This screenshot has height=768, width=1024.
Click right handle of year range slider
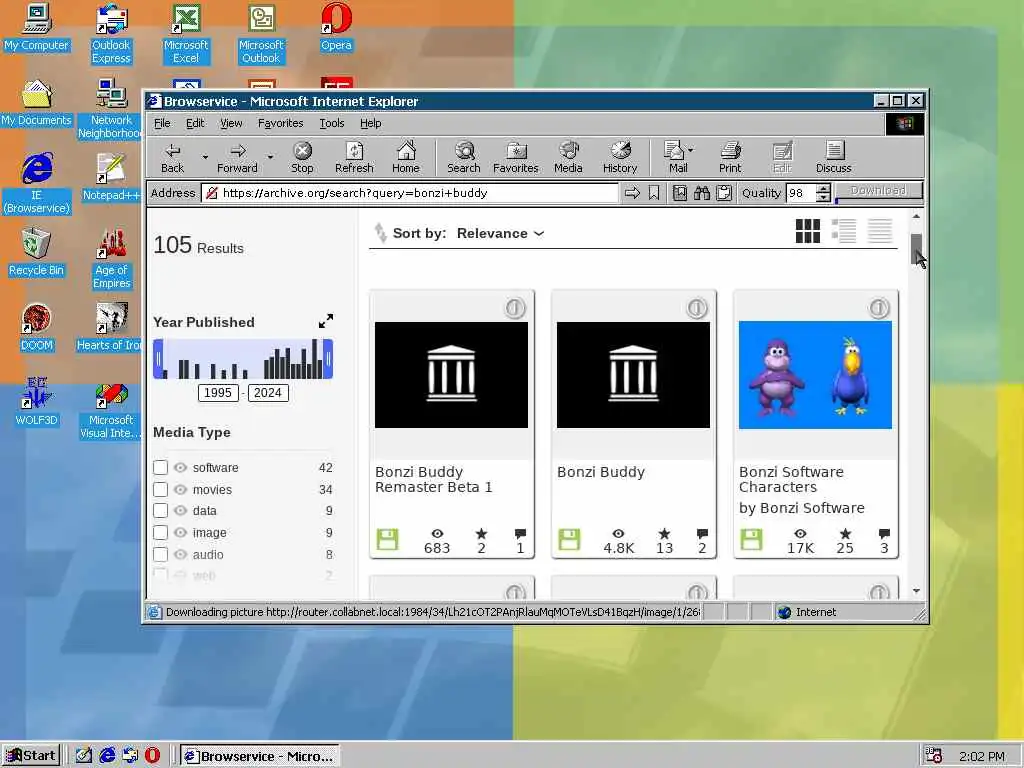(328, 359)
